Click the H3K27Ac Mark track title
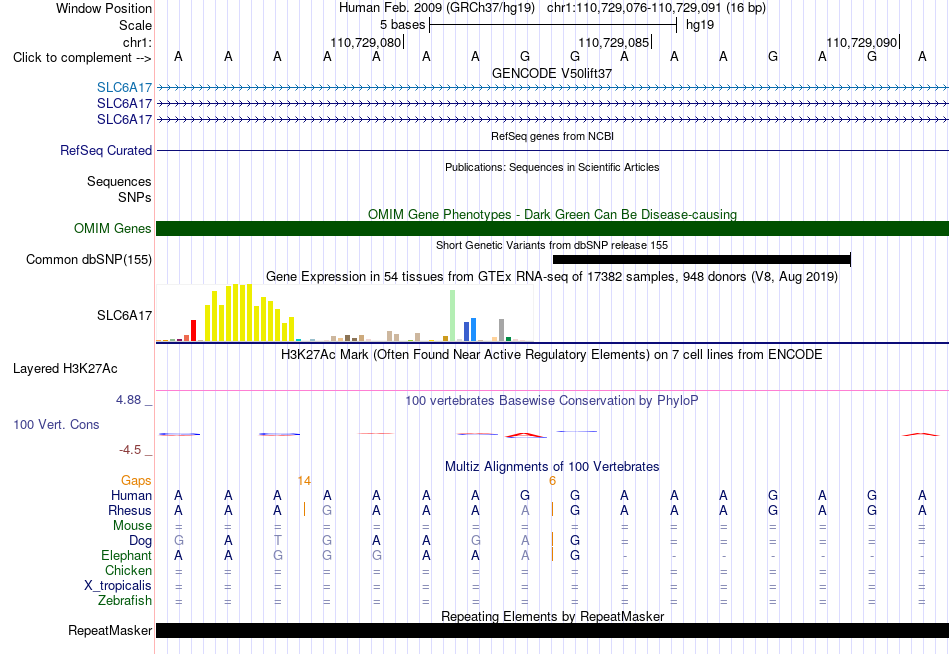This screenshot has width=950, height=654. tap(552, 355)
